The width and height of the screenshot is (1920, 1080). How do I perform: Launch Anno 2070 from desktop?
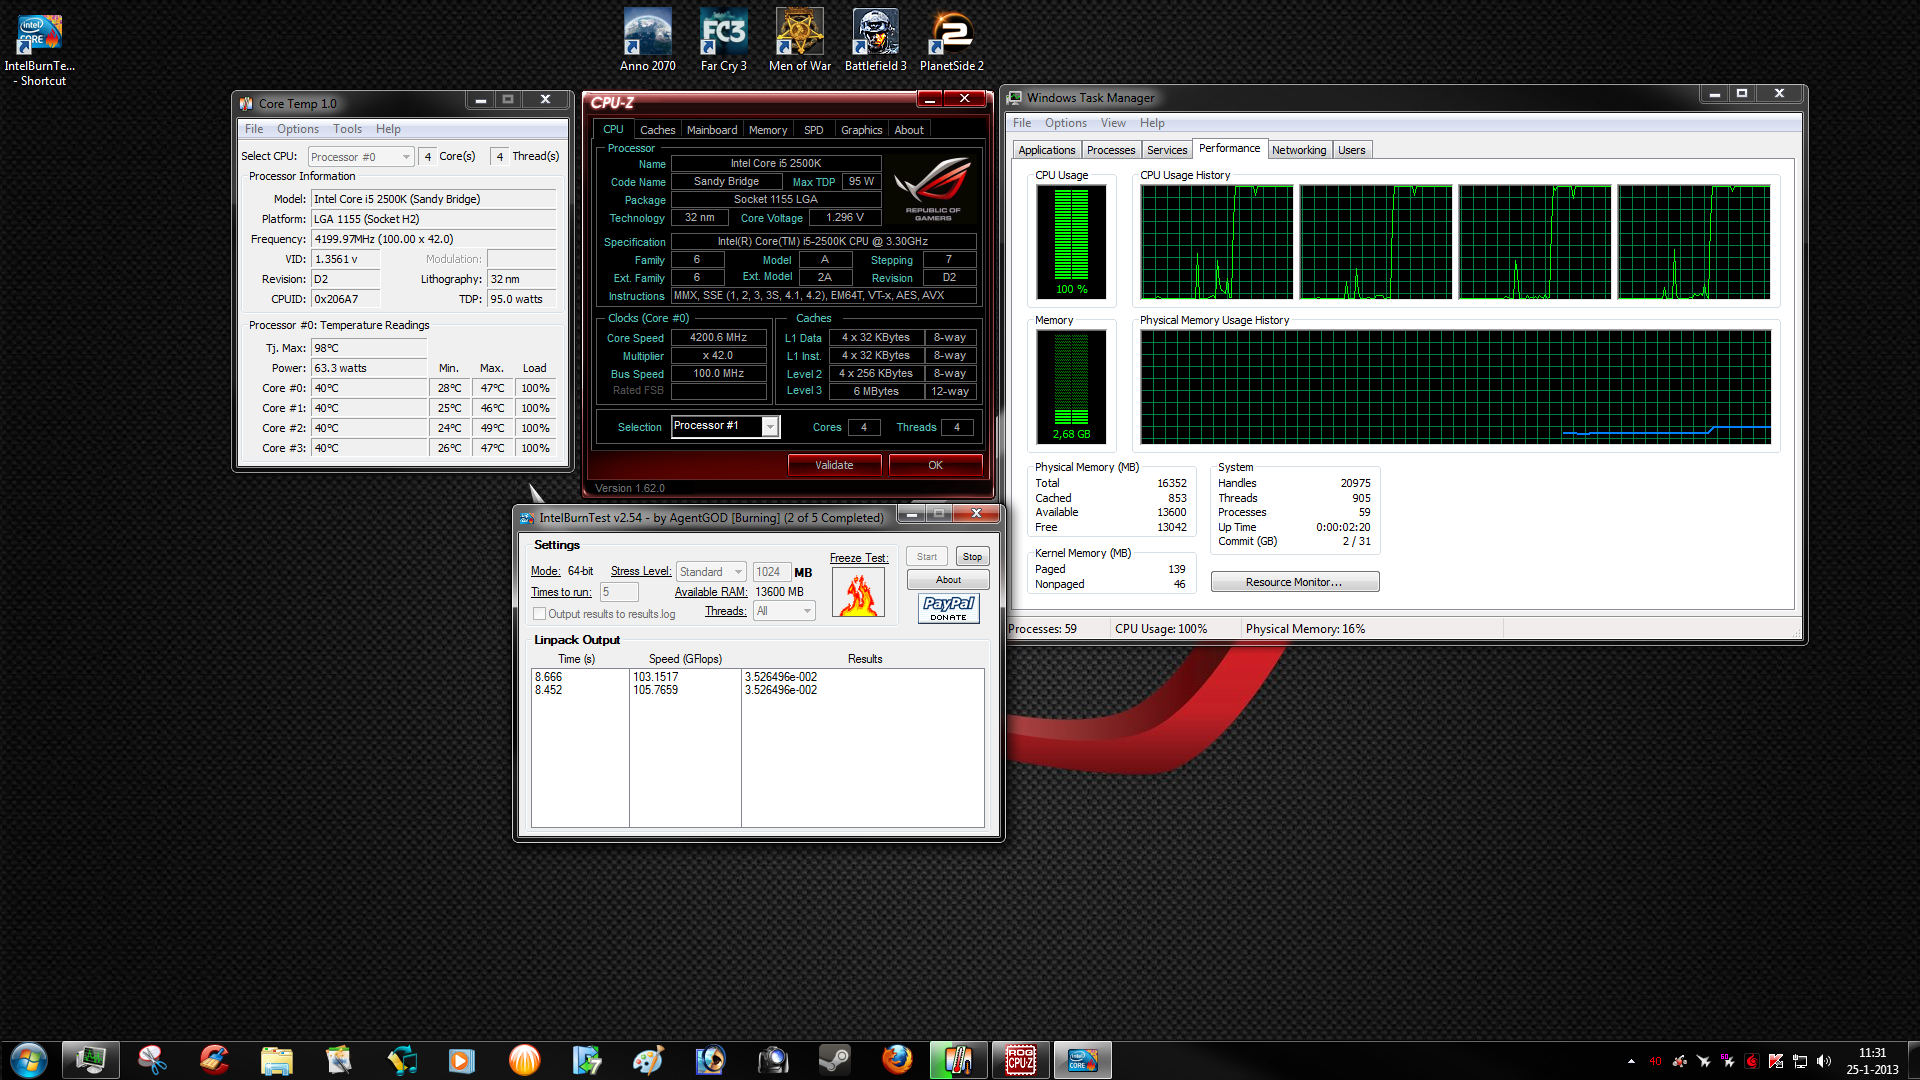pyautogui.click(x=647, y=41)
